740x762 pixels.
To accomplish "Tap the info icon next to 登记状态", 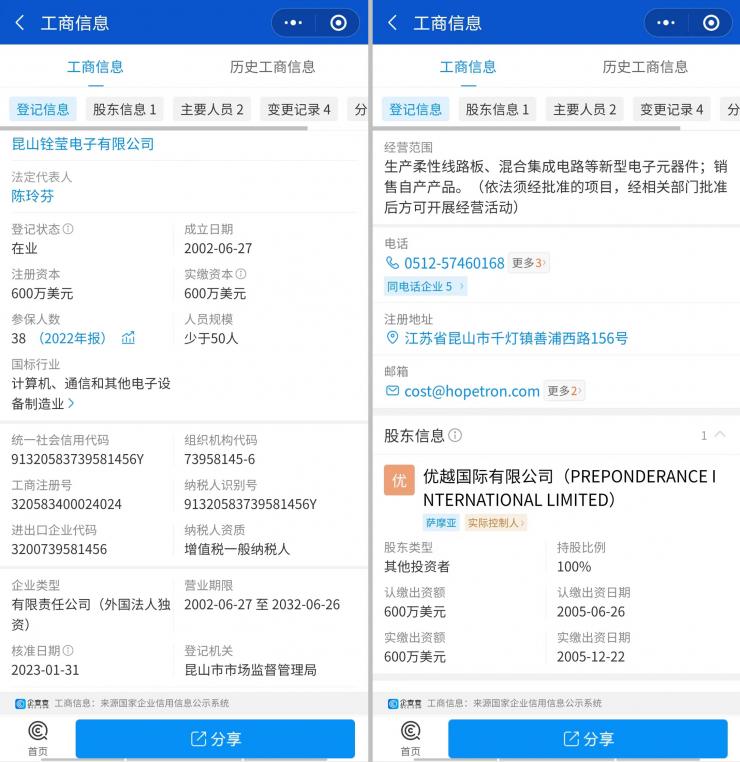I will pyautogui.click(x=68, y=229).
